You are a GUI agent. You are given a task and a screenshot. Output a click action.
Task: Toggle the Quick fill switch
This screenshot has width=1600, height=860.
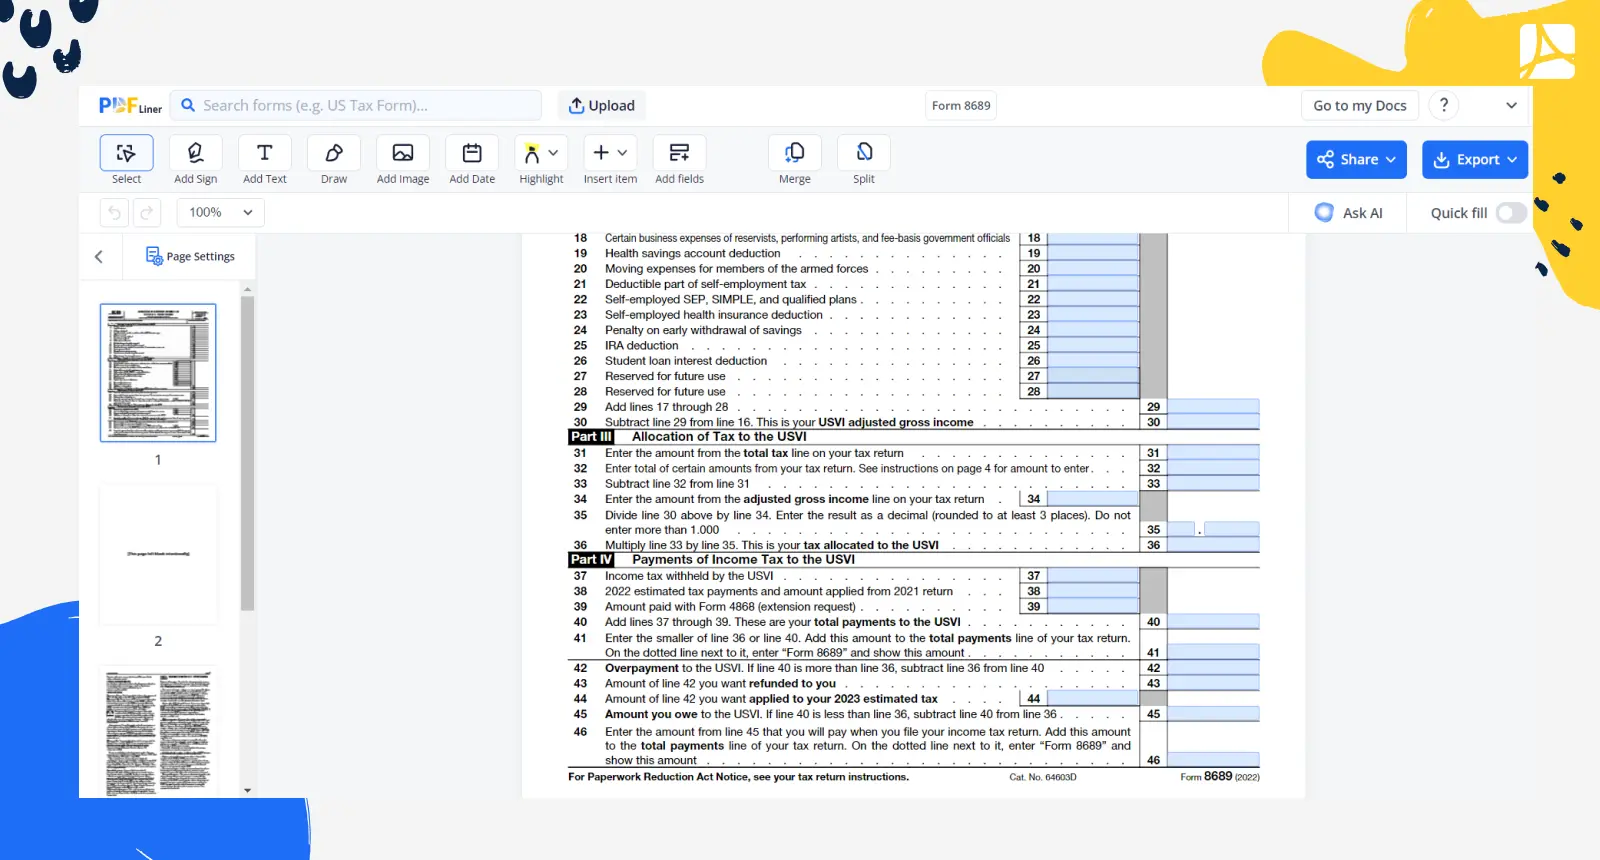(x=1511, y=213)
